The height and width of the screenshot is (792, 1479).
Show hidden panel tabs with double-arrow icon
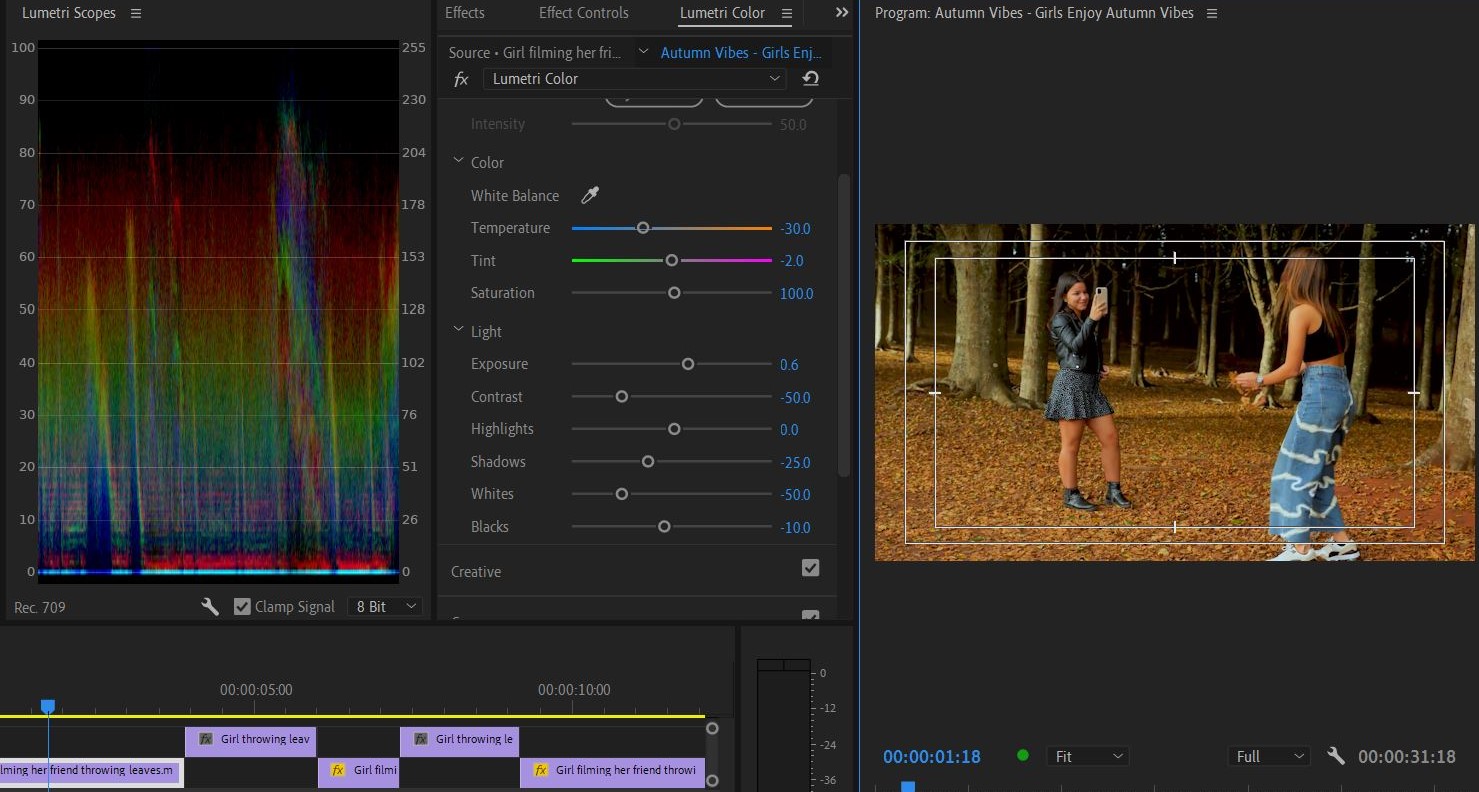(842, 12)
